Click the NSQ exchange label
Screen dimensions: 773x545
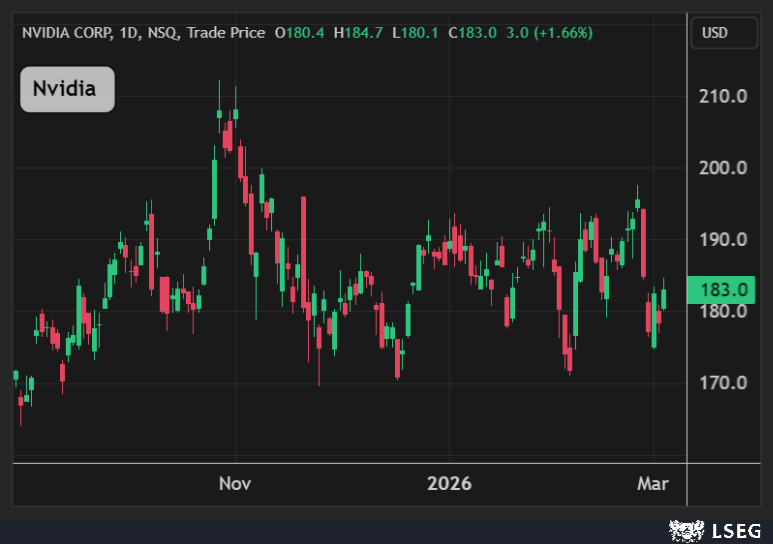click(x=164, y=33)
